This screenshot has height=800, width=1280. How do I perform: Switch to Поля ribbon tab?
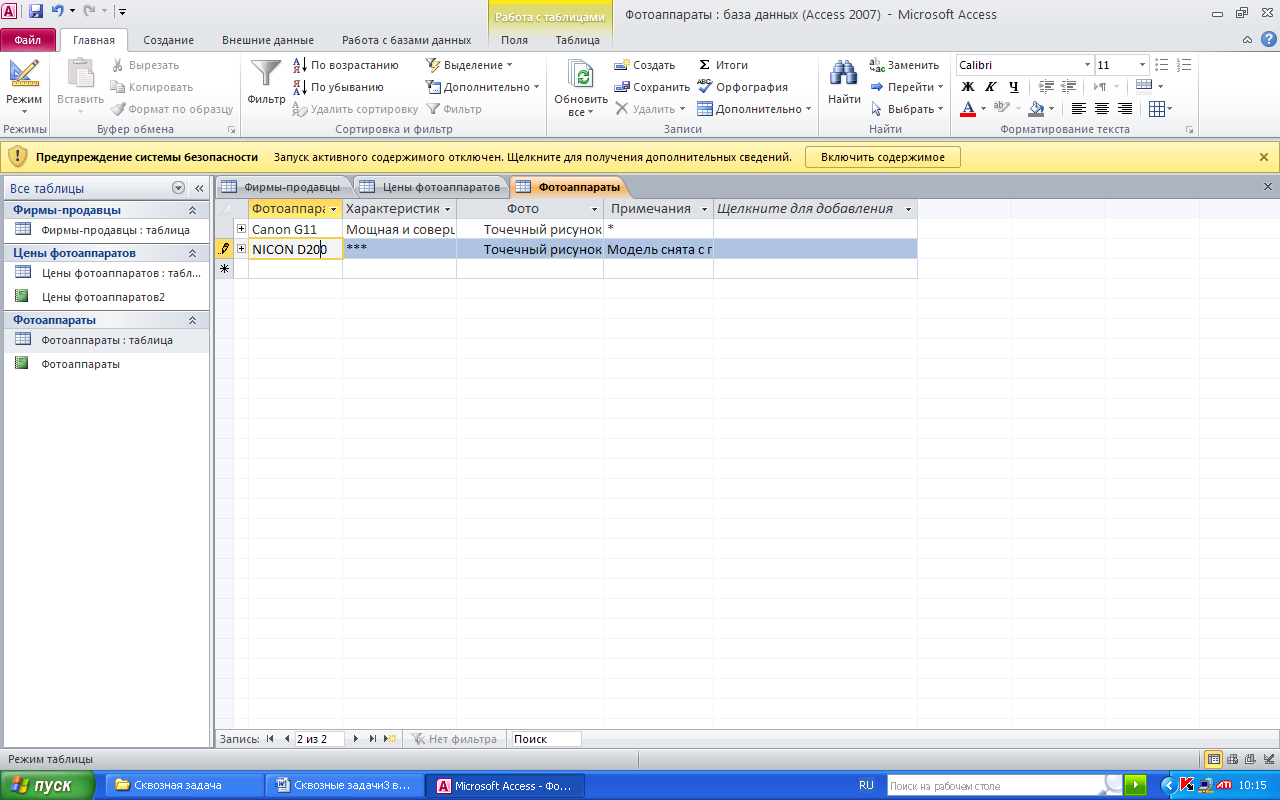(x=514, y=40)
